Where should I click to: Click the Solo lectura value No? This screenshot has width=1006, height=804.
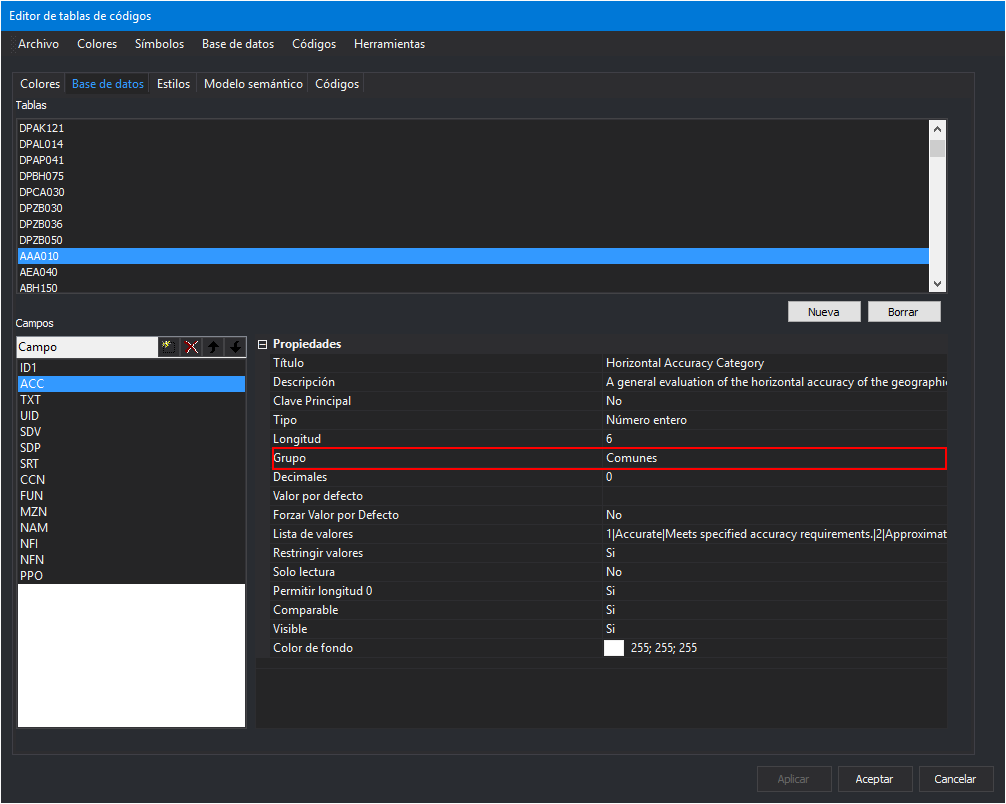pyautogui.click(x=614, y=572)
